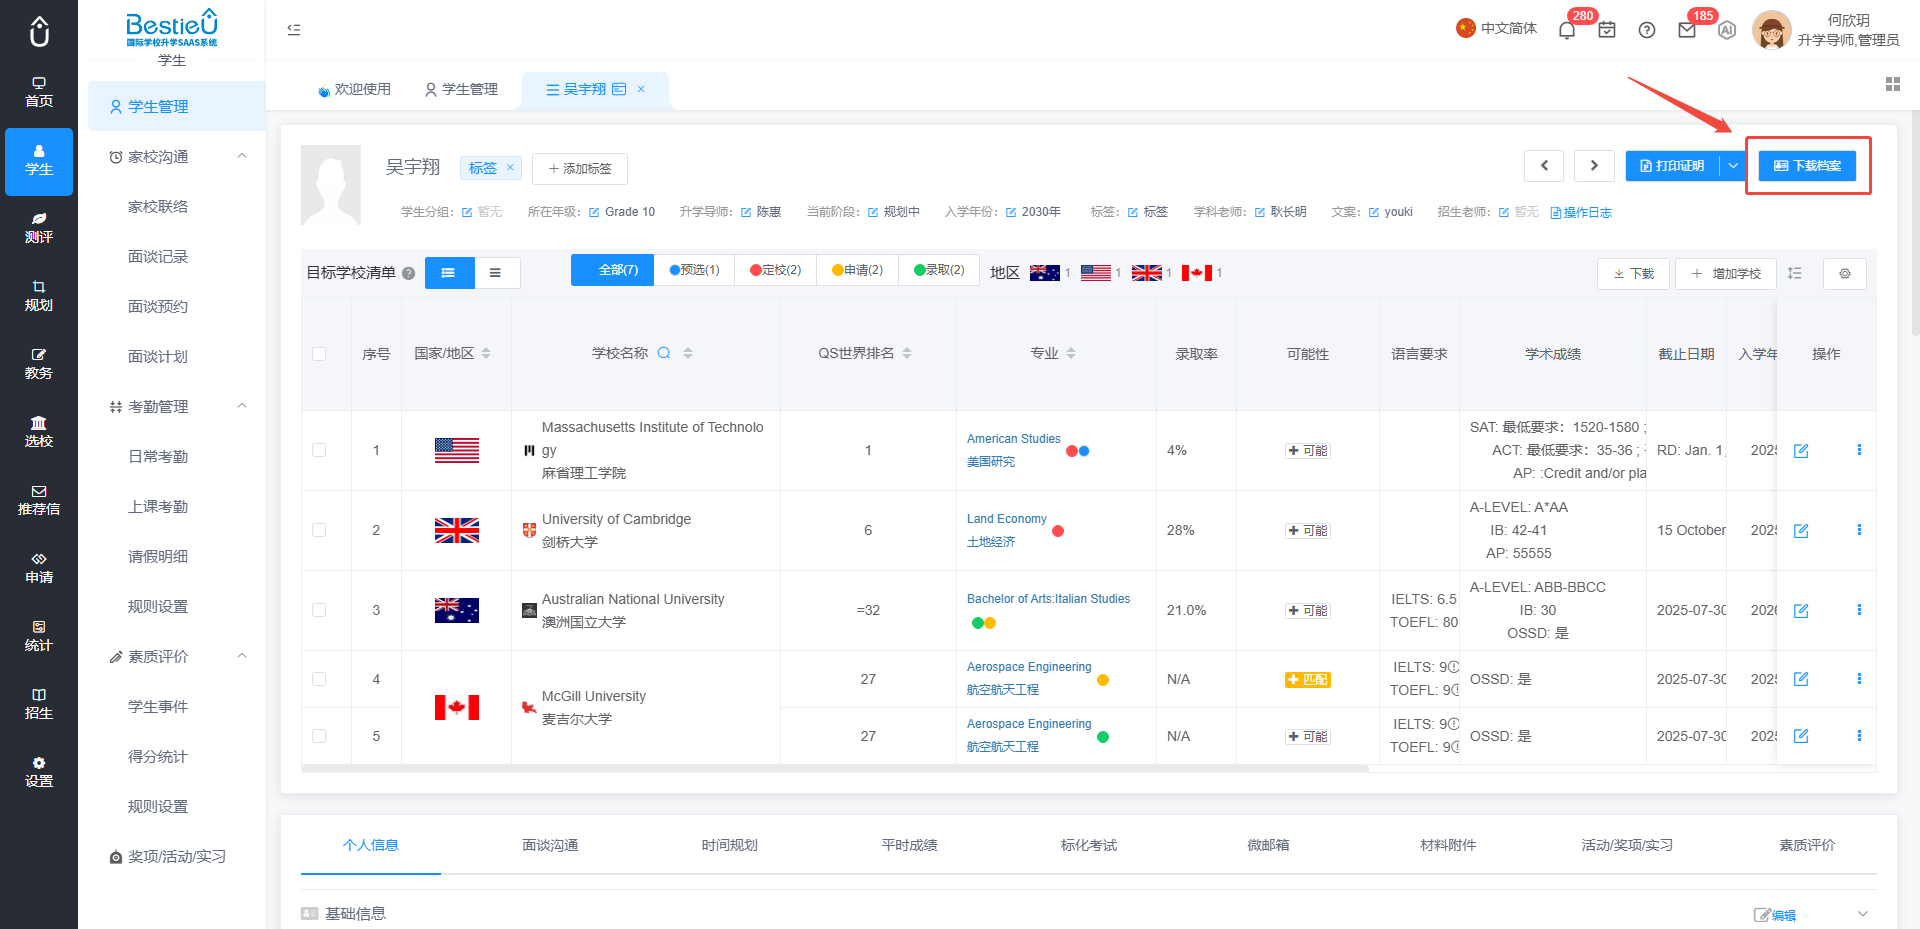Collapse the 考勤管理 menu group

[242, 406]
